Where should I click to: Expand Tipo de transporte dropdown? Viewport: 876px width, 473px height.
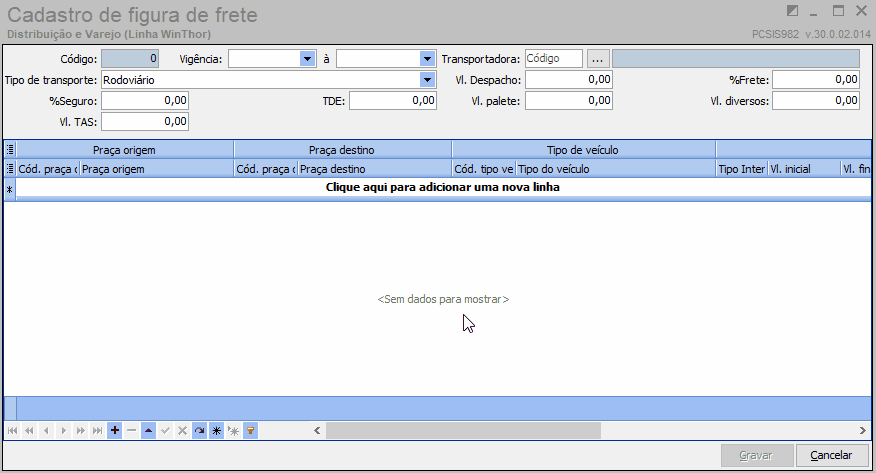coord(427,80)
